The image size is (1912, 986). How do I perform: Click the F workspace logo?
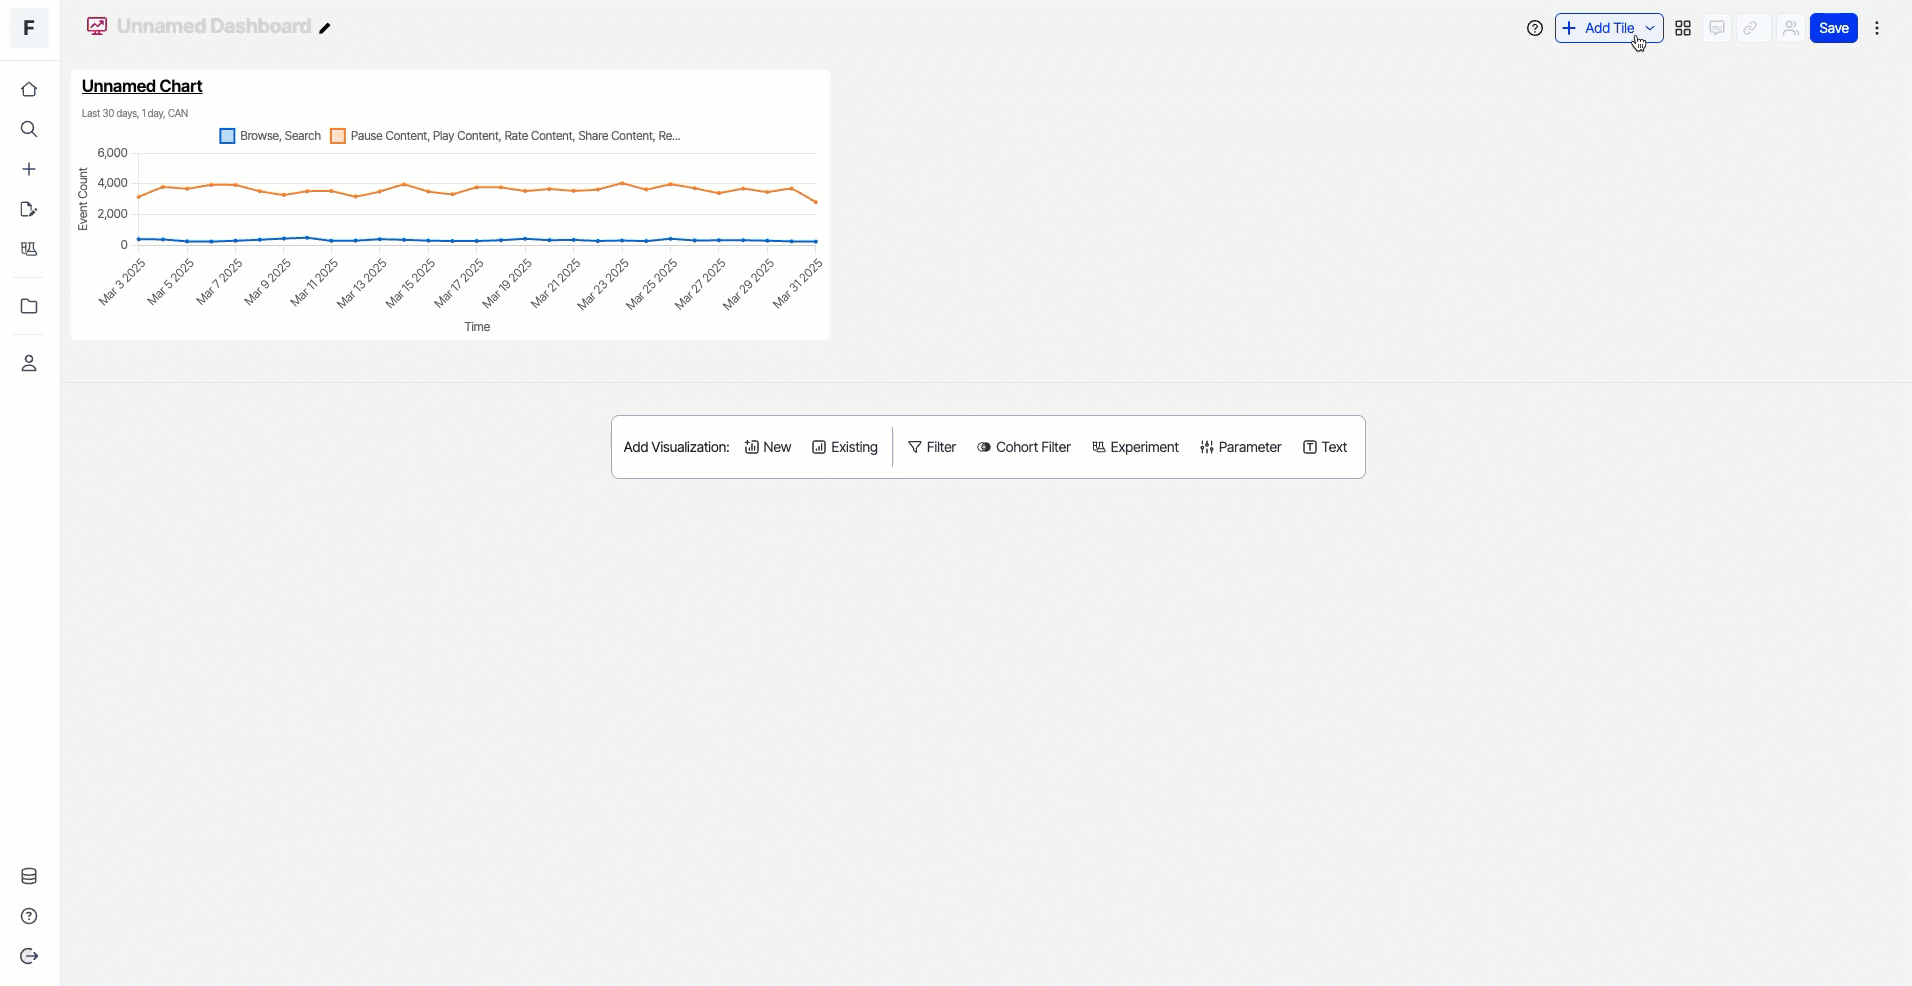point(29,28)
